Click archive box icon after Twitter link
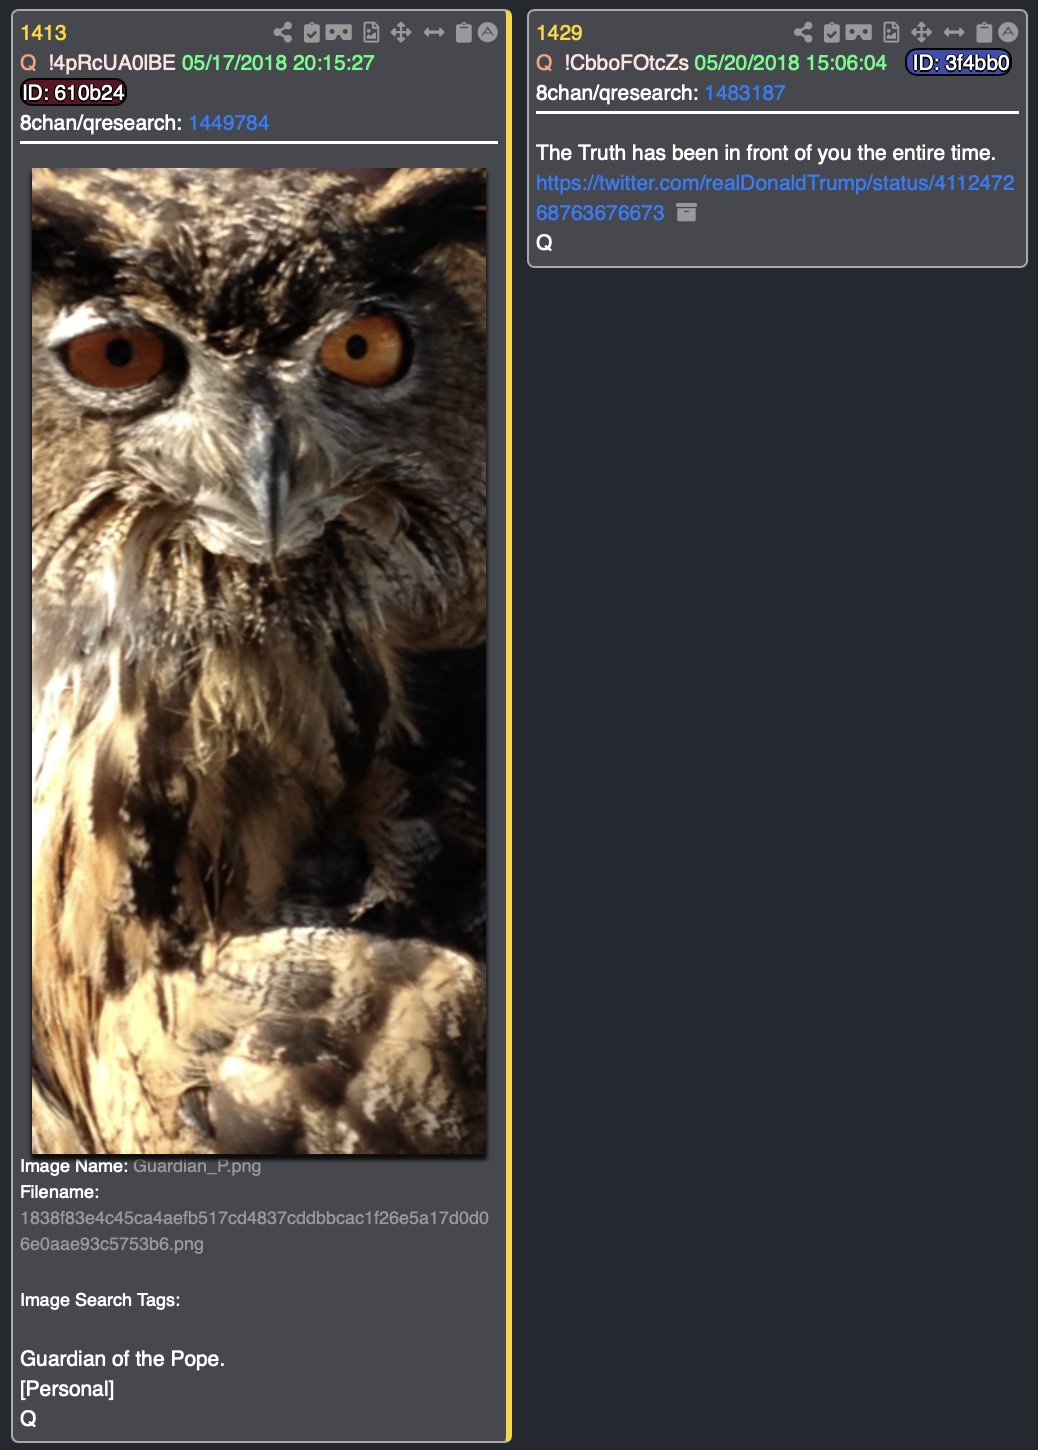Viewport: 1038px width, 1450px height. click(x=686, y=212)
